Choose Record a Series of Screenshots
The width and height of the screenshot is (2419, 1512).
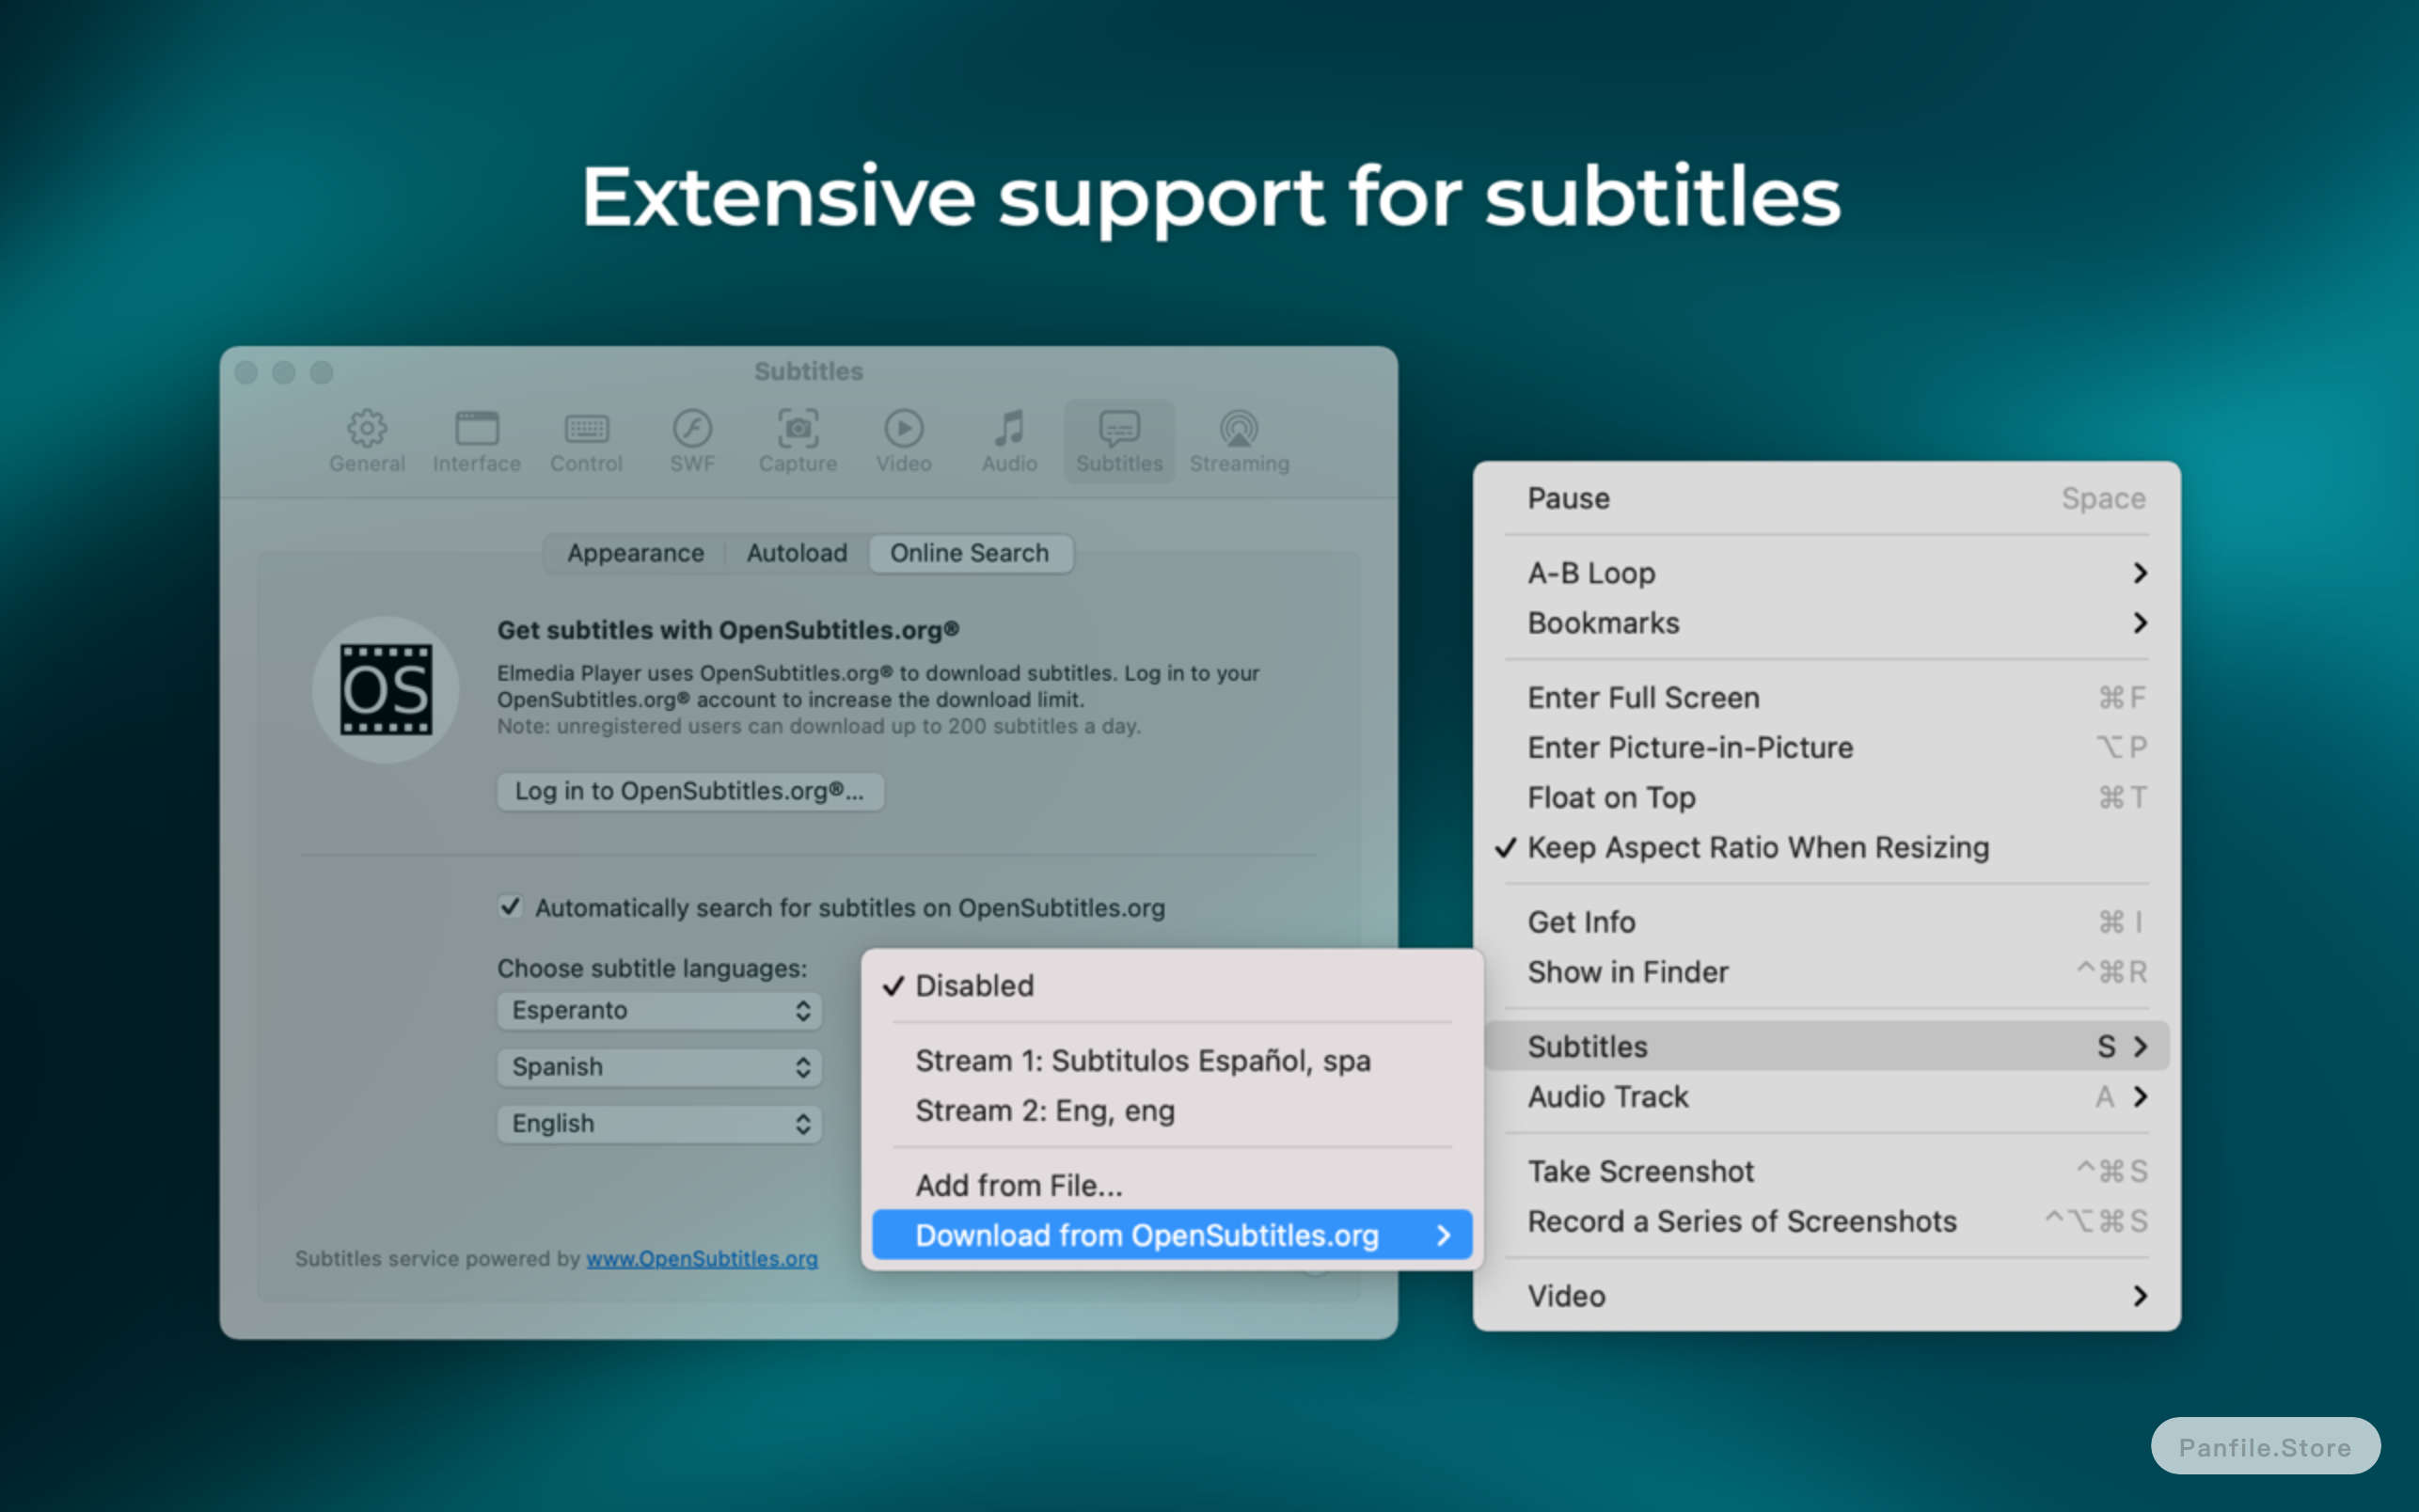[1826, 1221]
